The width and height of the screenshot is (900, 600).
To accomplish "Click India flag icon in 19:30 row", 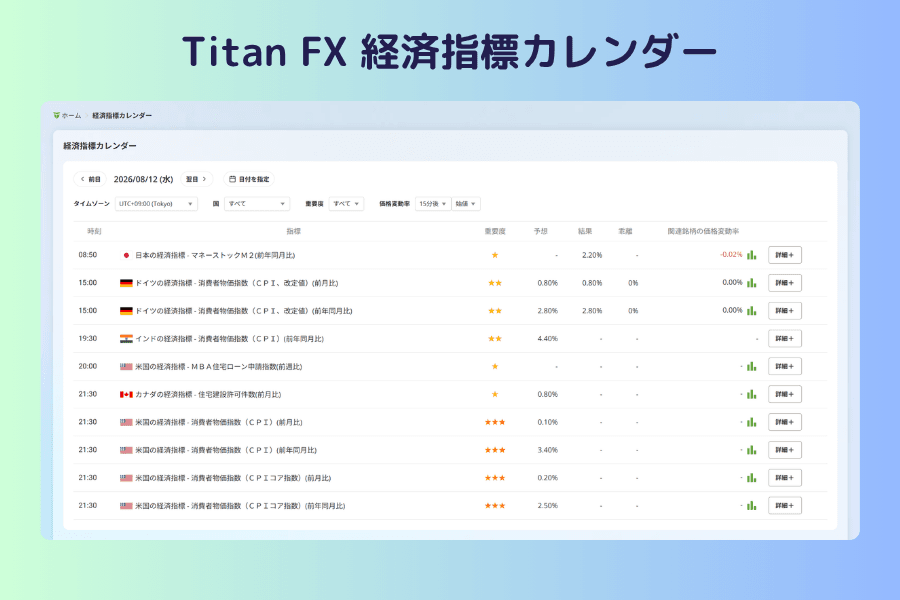I will 126,339.
